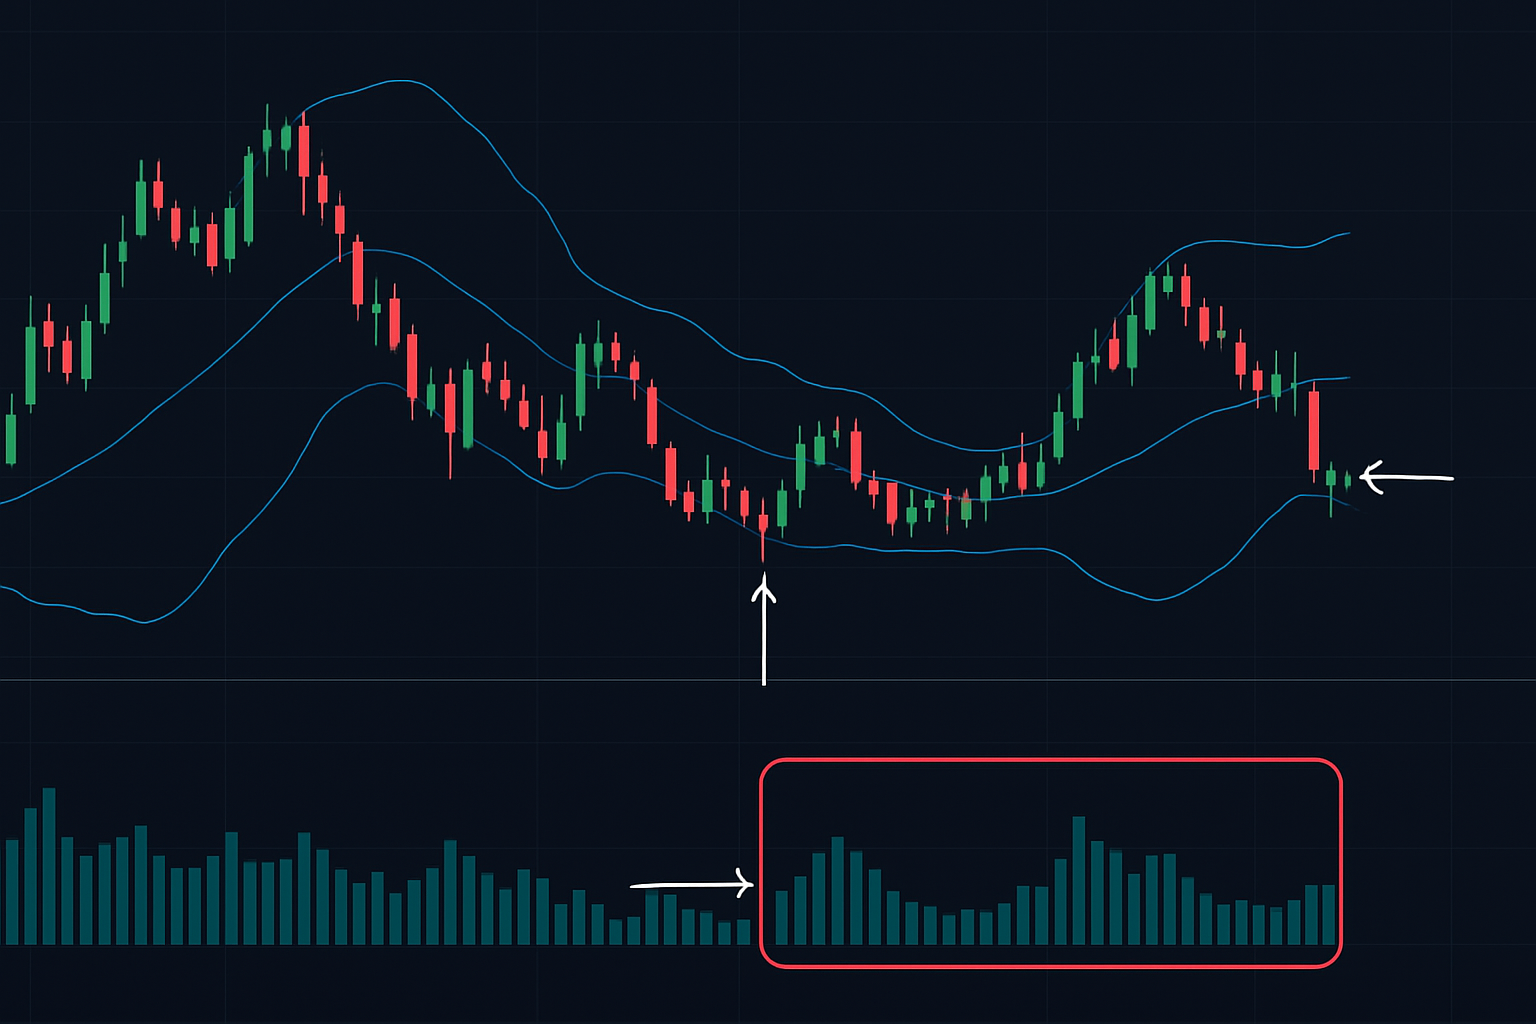
Task: Select the last volume bar inside the red box
Action: click(x=1328, y=914)
